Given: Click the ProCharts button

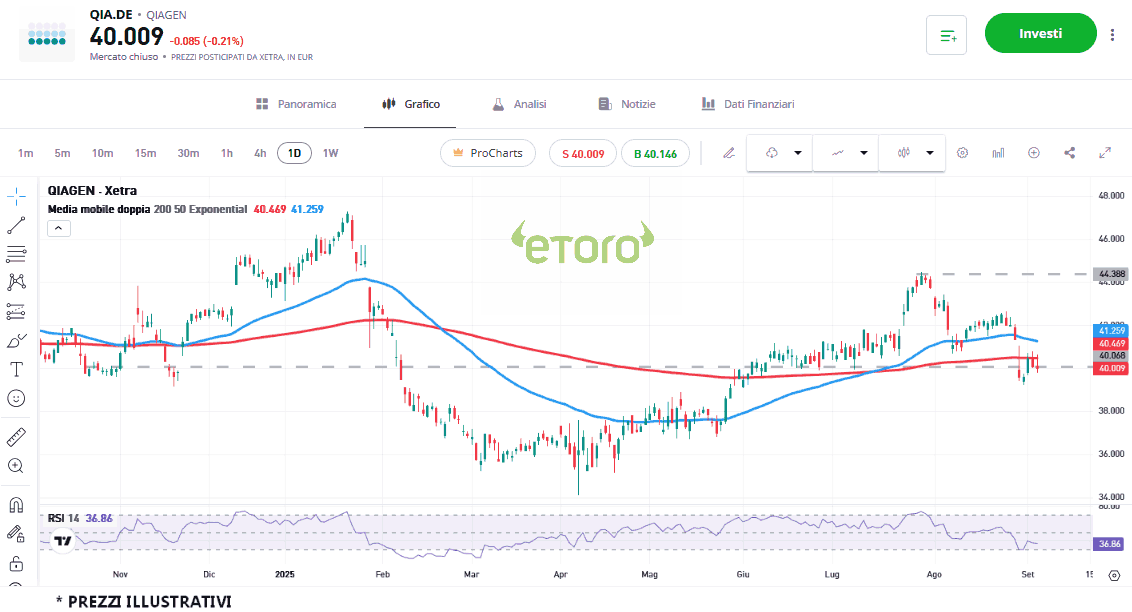Looking at the screenshot, I should point(488,153).
